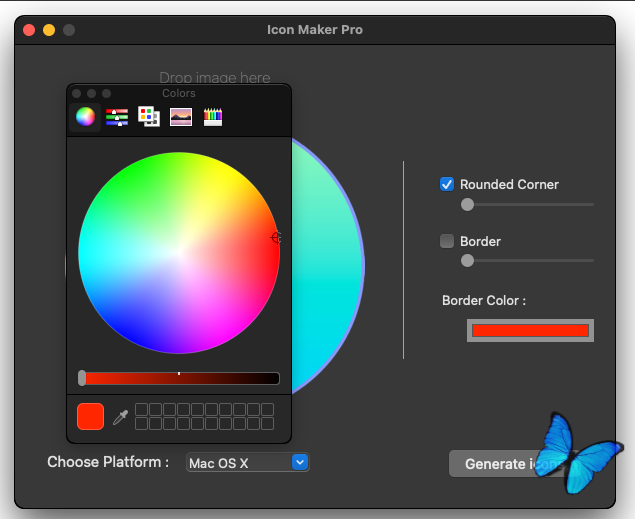The height and width of the screenshot is (519, 635).
Task: Click the brightness slider handle in Colors
Action: 82,378
